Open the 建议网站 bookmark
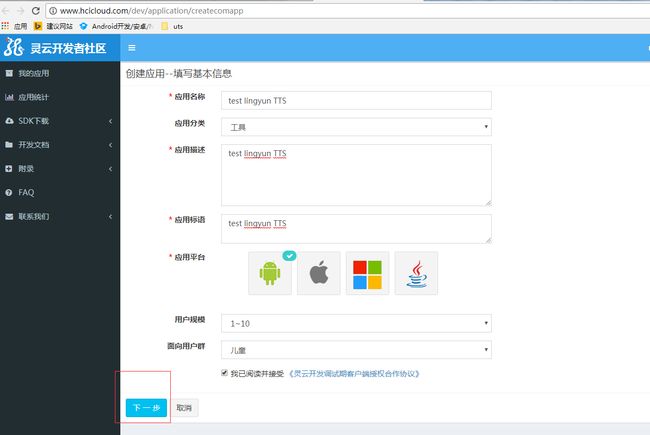The width and height of the screenshot is (650, 435). pyautogui.click(x=53, y=26)
